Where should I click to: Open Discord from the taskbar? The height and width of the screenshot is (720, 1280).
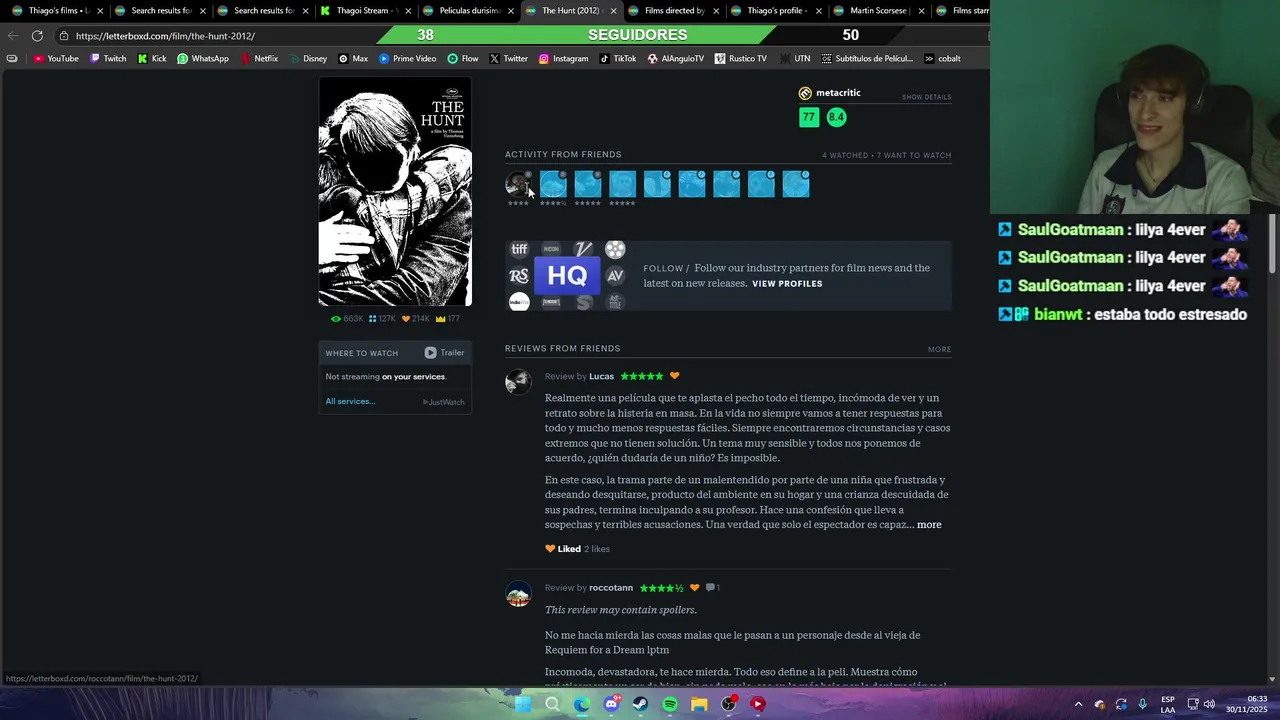(611, 704)
